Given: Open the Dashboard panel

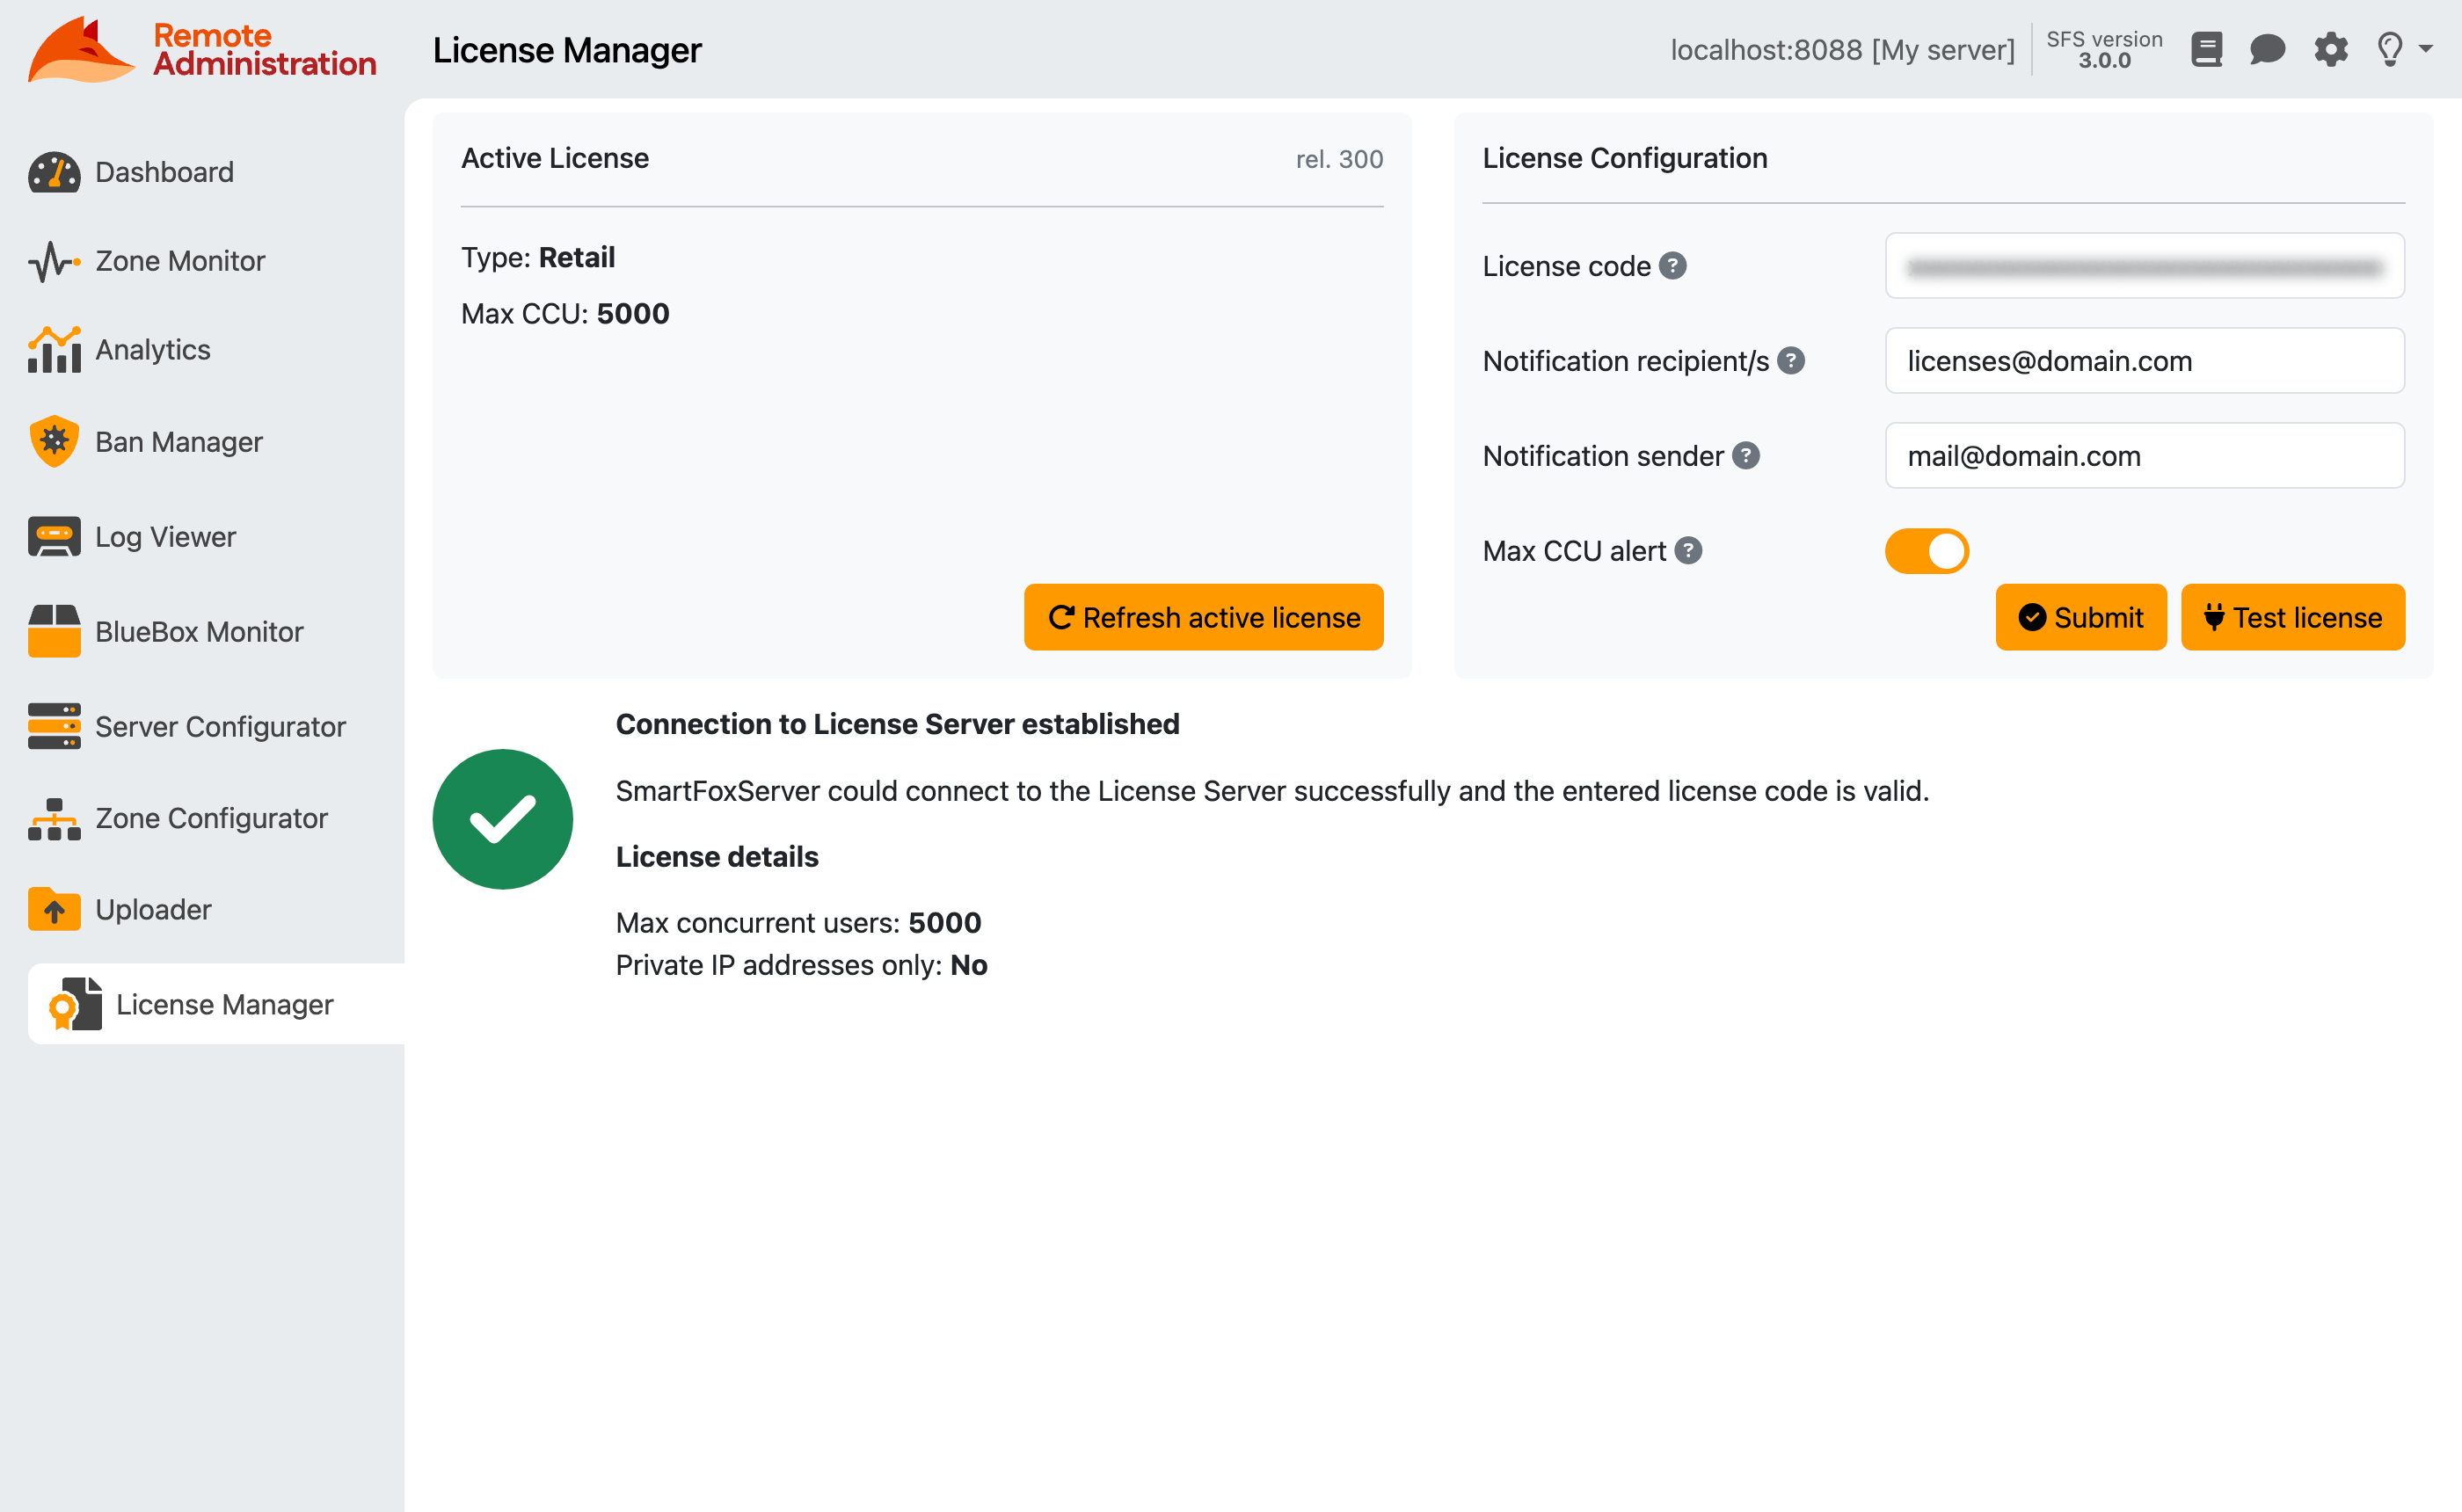Looking at the screenshot, I should 163,172.
